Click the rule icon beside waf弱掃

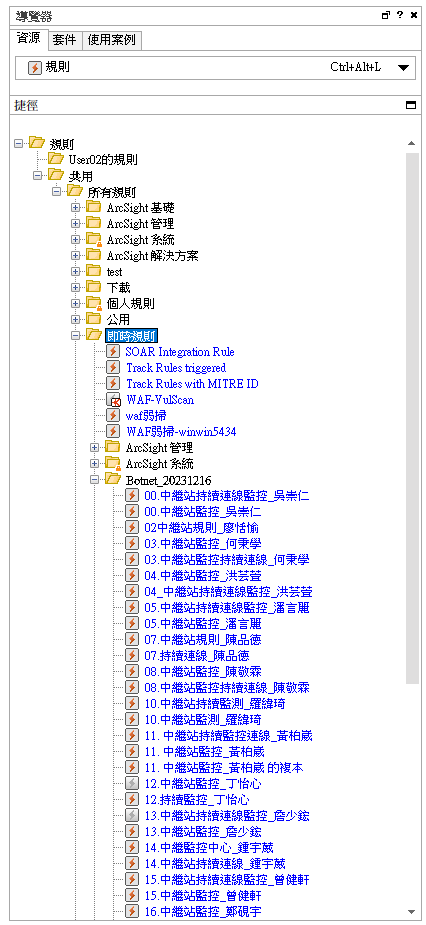113,415
